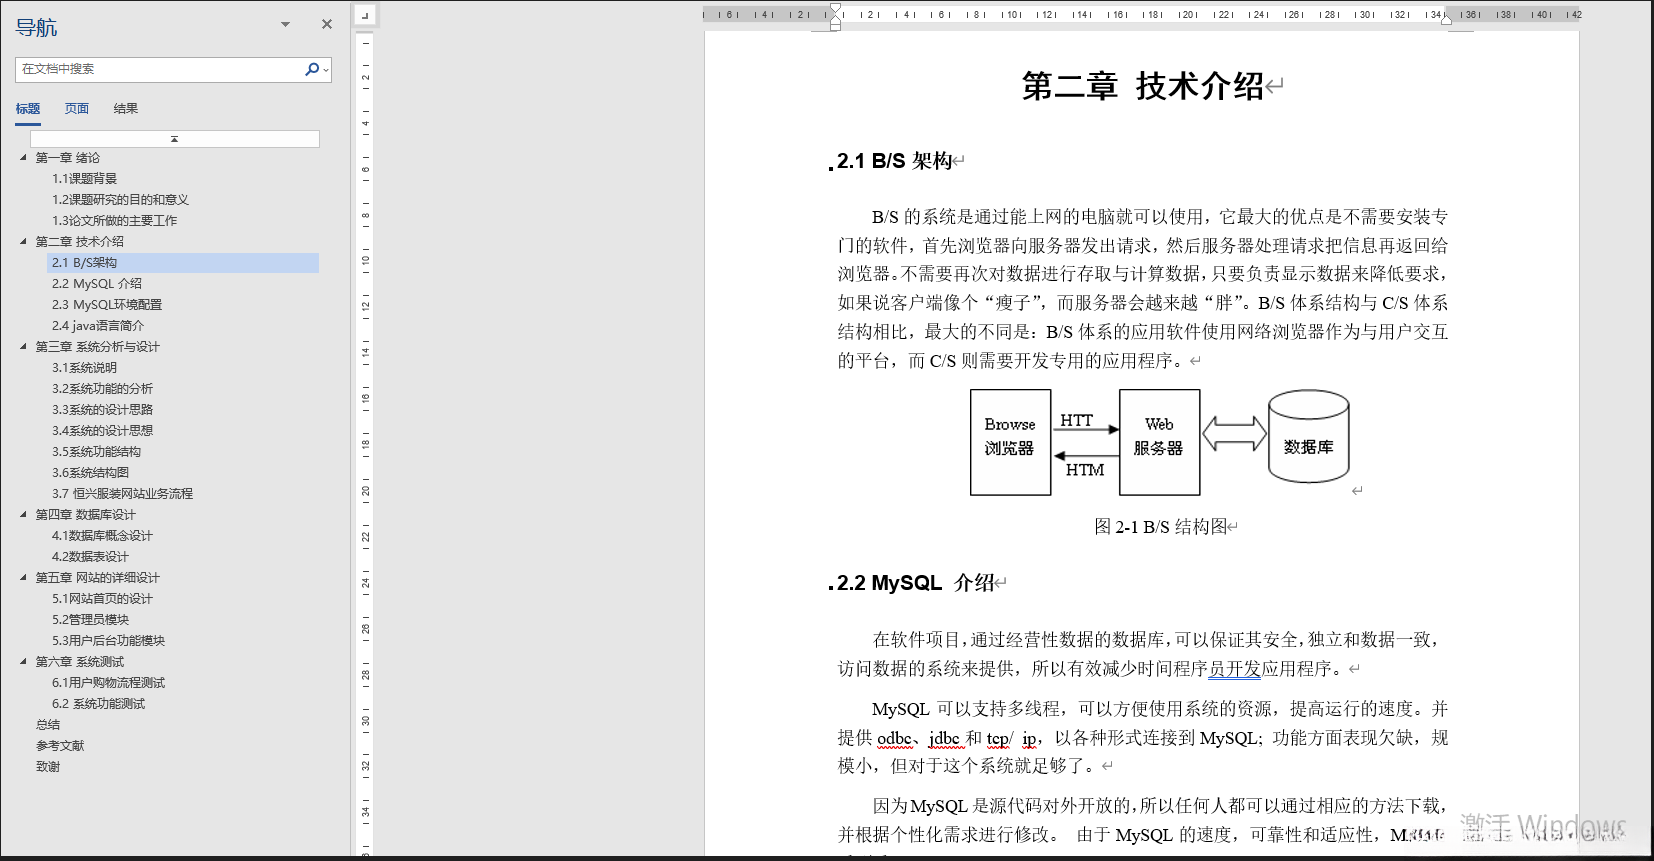Viewport: 1654px width, 861px height.
Task: Go to heading 4.2数据表设计
Action: pyautogui.click(x=90, y=557)
